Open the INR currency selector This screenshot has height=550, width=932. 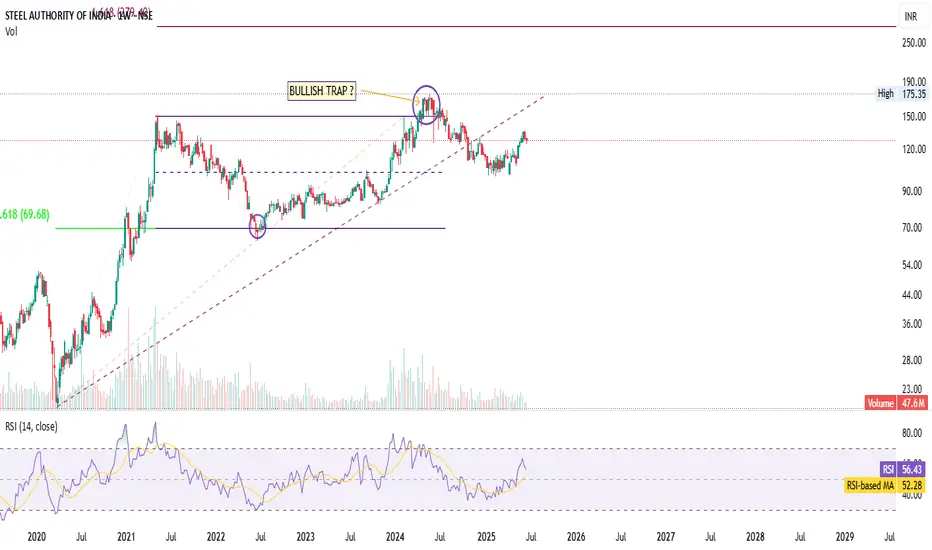point(911,17)
